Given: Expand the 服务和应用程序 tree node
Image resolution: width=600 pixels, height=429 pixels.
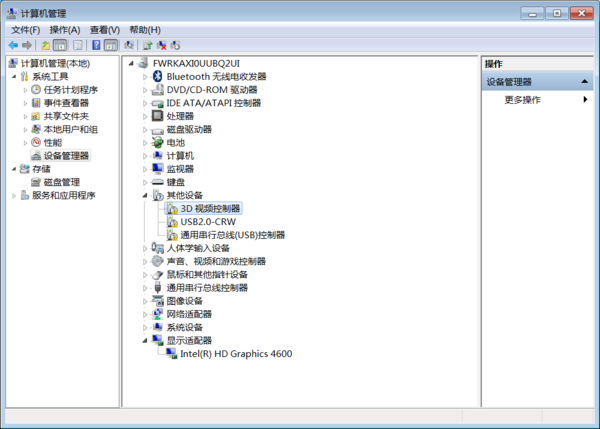Looking at the screenshot, I should pos(14,196).
